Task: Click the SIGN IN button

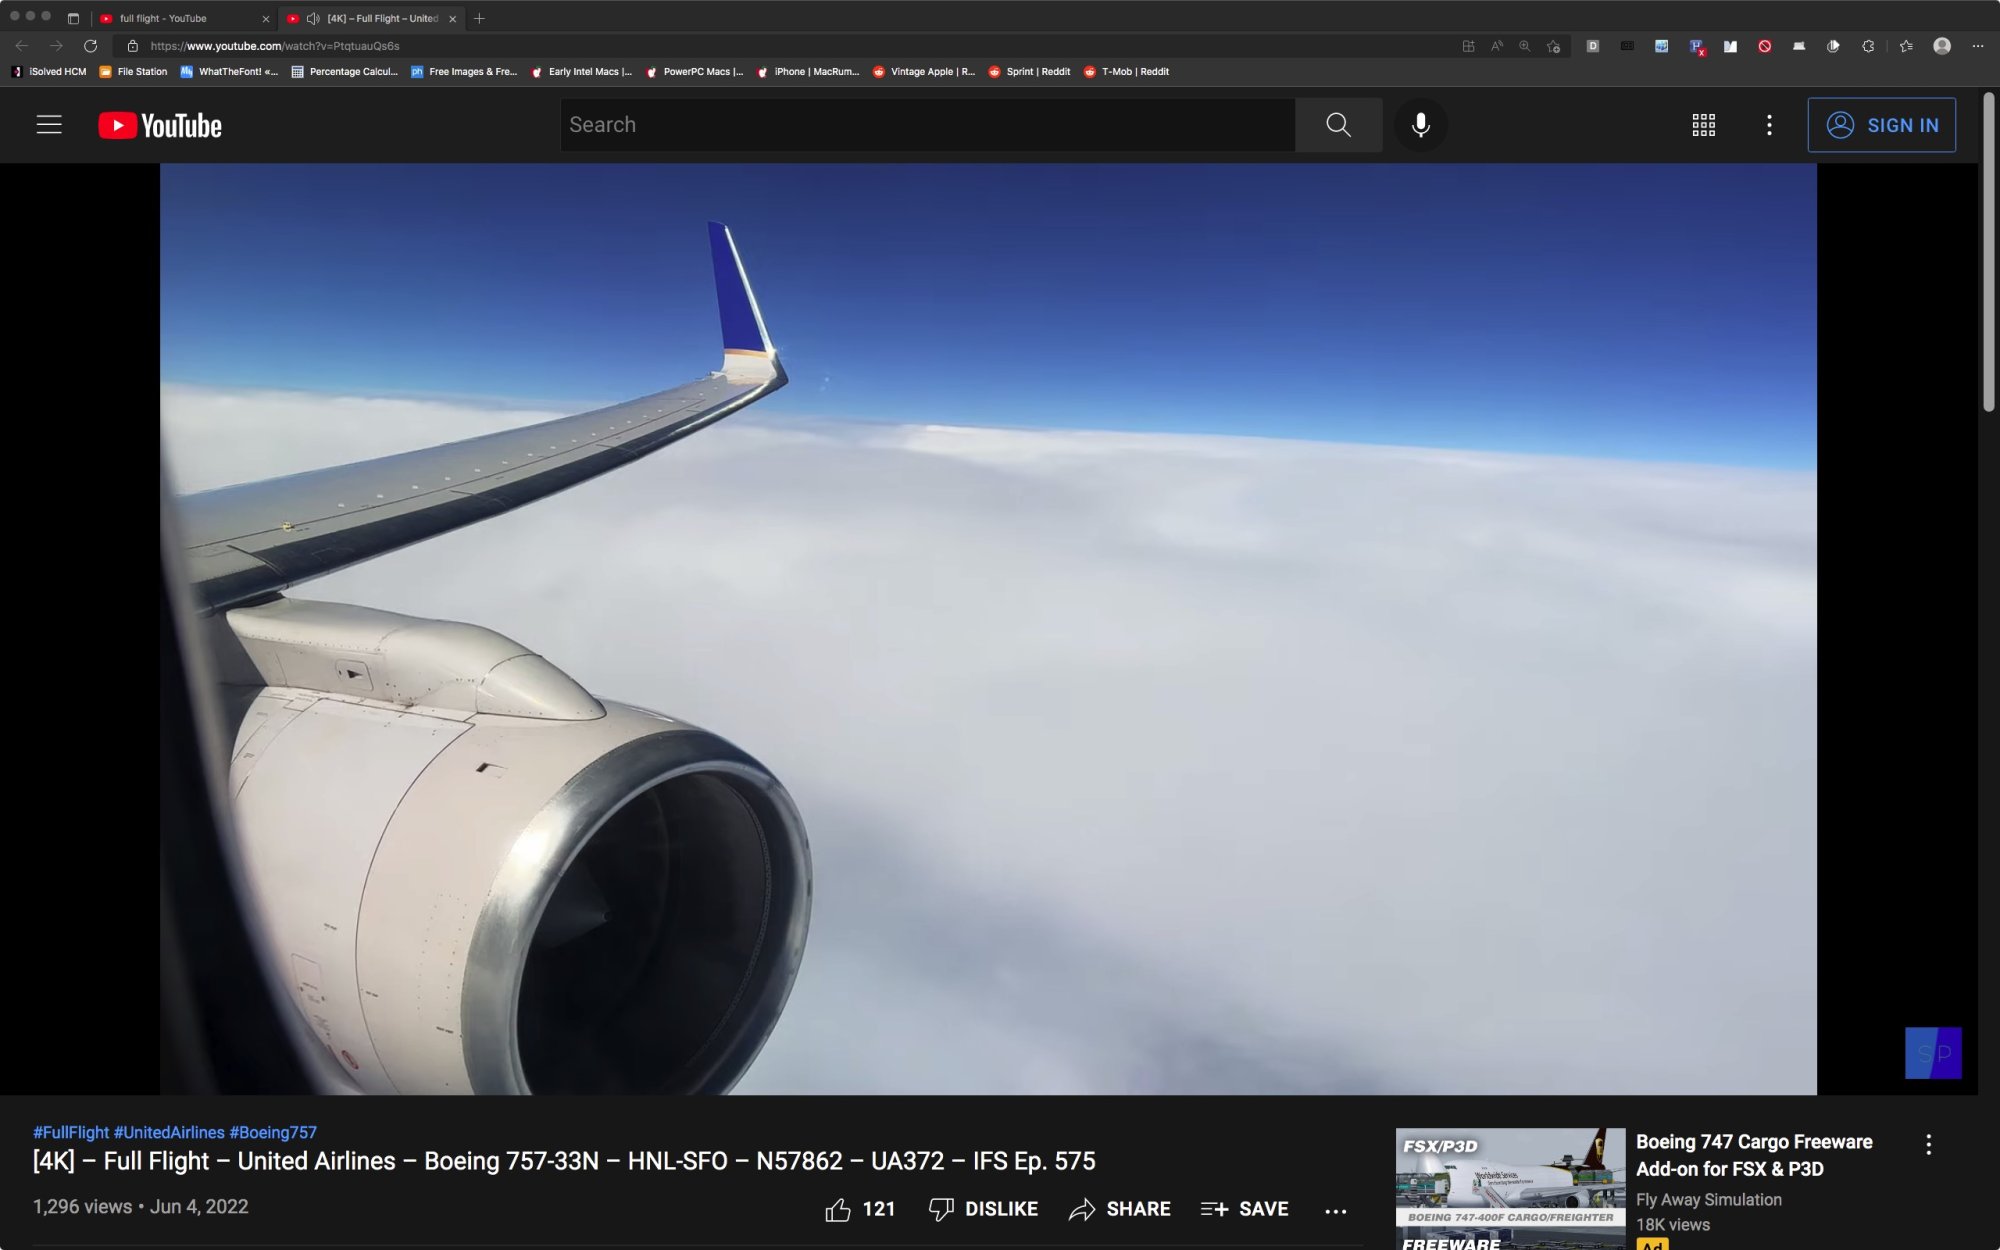Action: click(x=1881, y=125)
